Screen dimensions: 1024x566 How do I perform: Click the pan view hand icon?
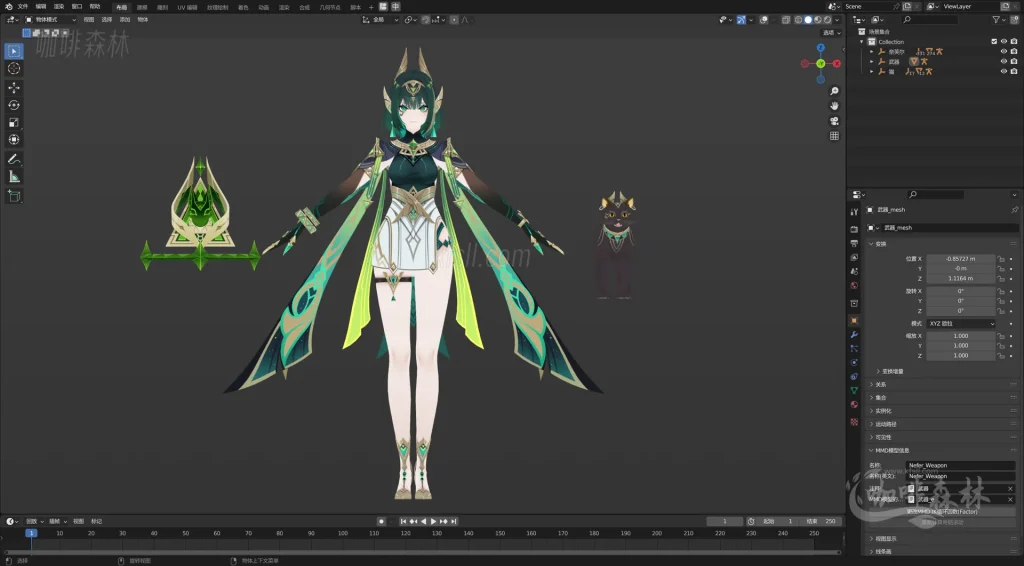pos(834,106)
